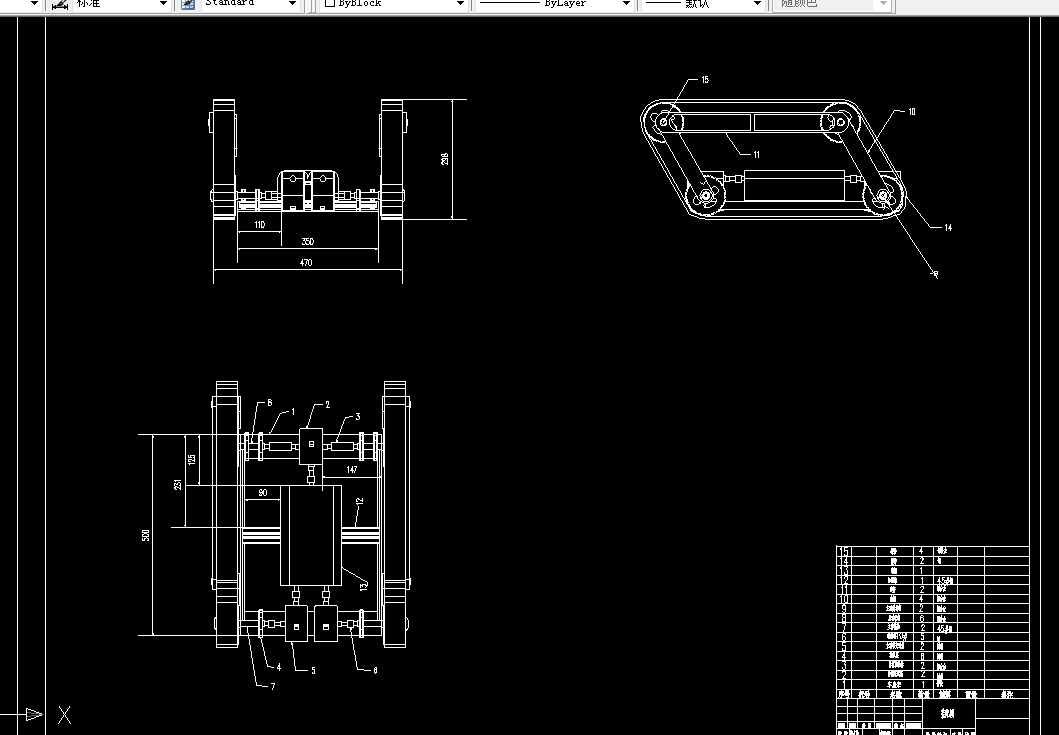Select the 500 length dimension text
This screenshot has width=1059, height=735.
pyautogui.click(x=146, y=535)
